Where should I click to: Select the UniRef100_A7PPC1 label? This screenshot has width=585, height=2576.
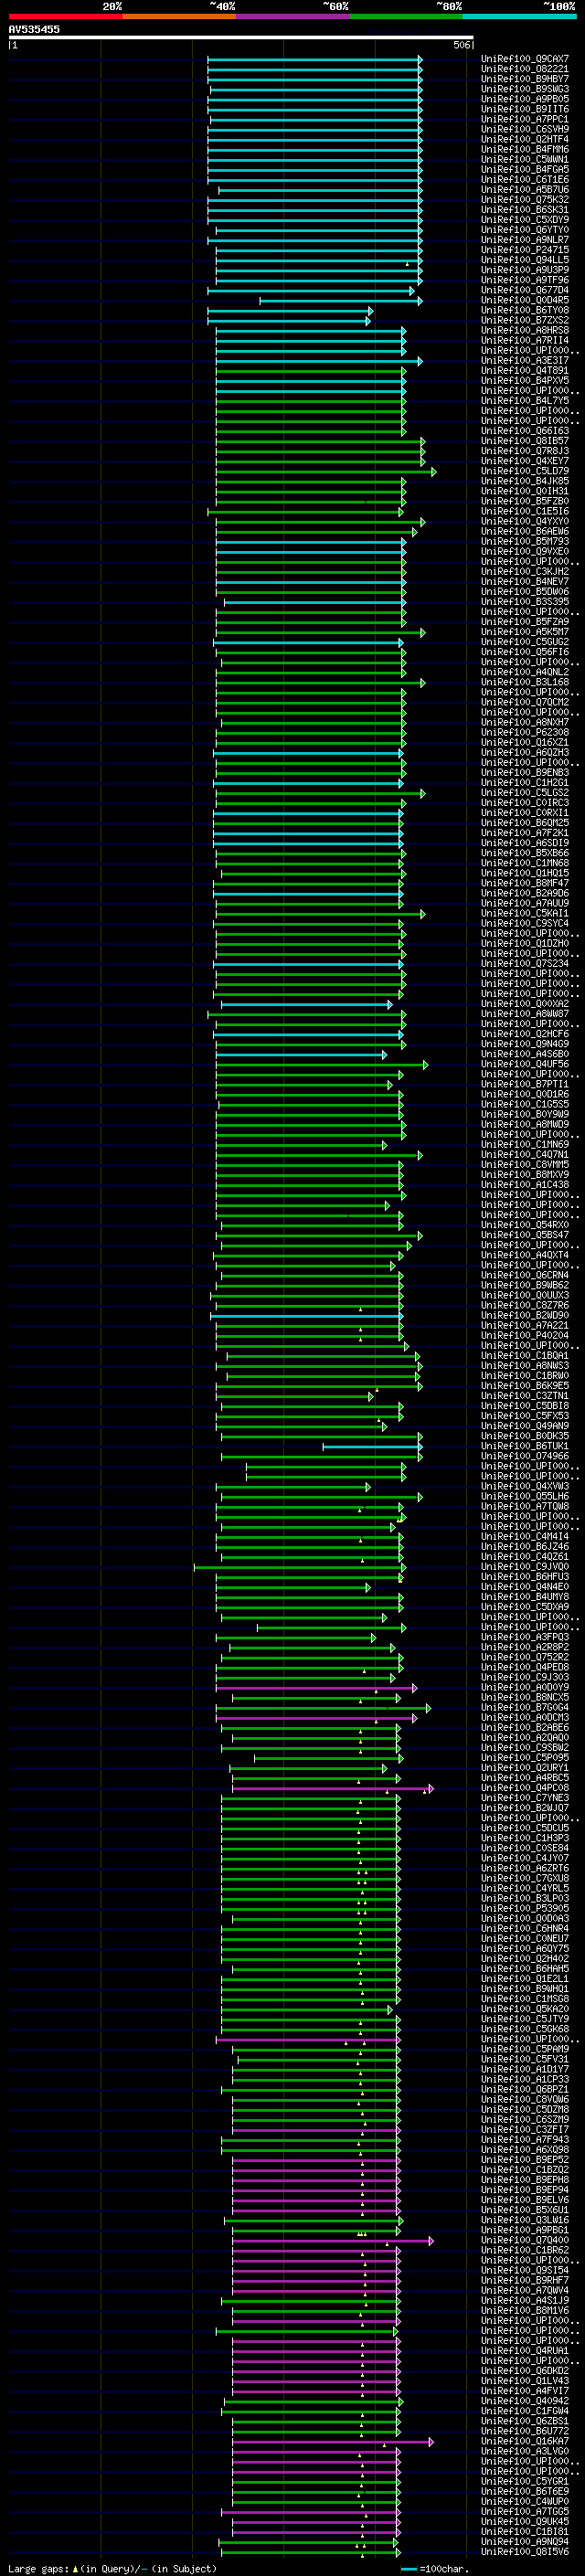tap(525, 119)
